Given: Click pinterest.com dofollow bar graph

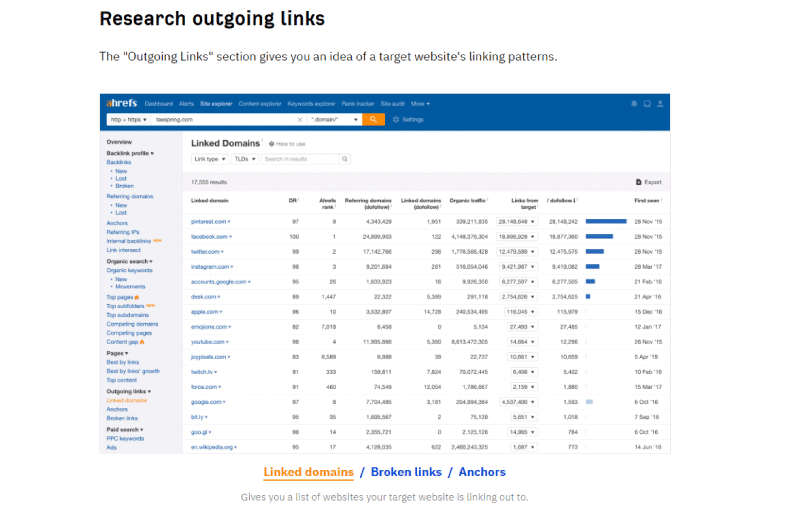Looking at the screenshot, I should point(606,221).
